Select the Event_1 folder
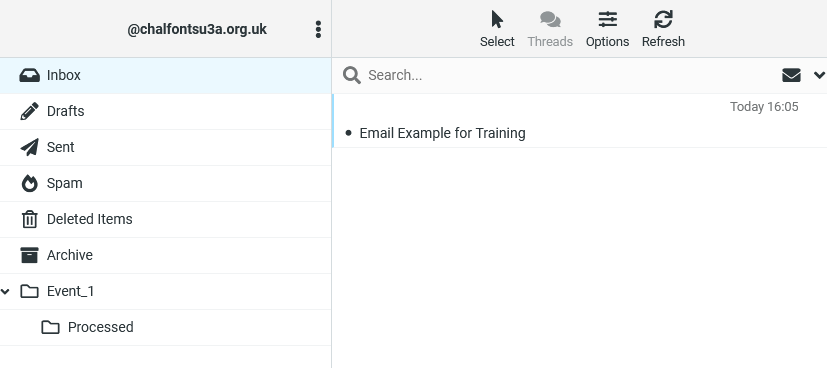This screenshot has height=368, width=827. coord(166,291)
